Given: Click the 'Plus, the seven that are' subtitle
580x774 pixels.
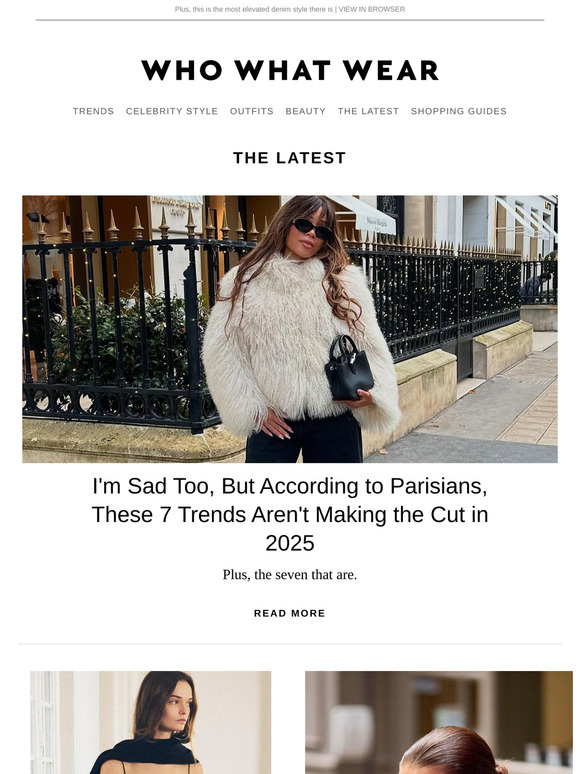Looking at the screenshot, I should pos(290,575).
